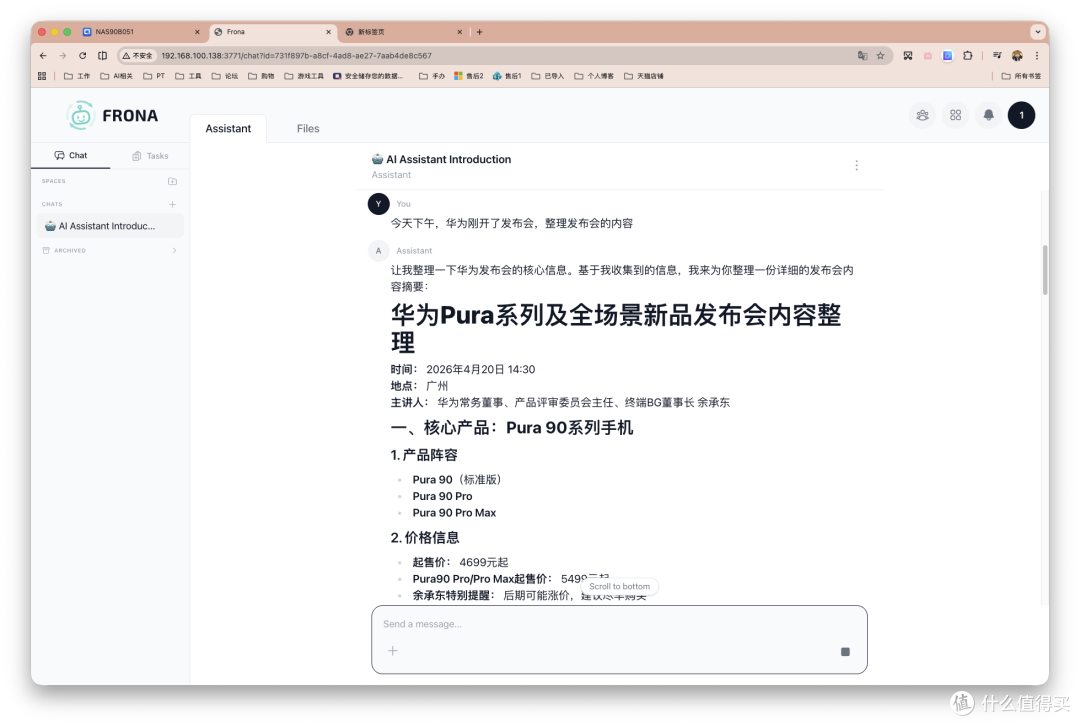Image resolution: width=1080 pixels, height=726 pixels.
Task: Open the 游戏工具 bookmarks folder
Action: click(304, 76)
